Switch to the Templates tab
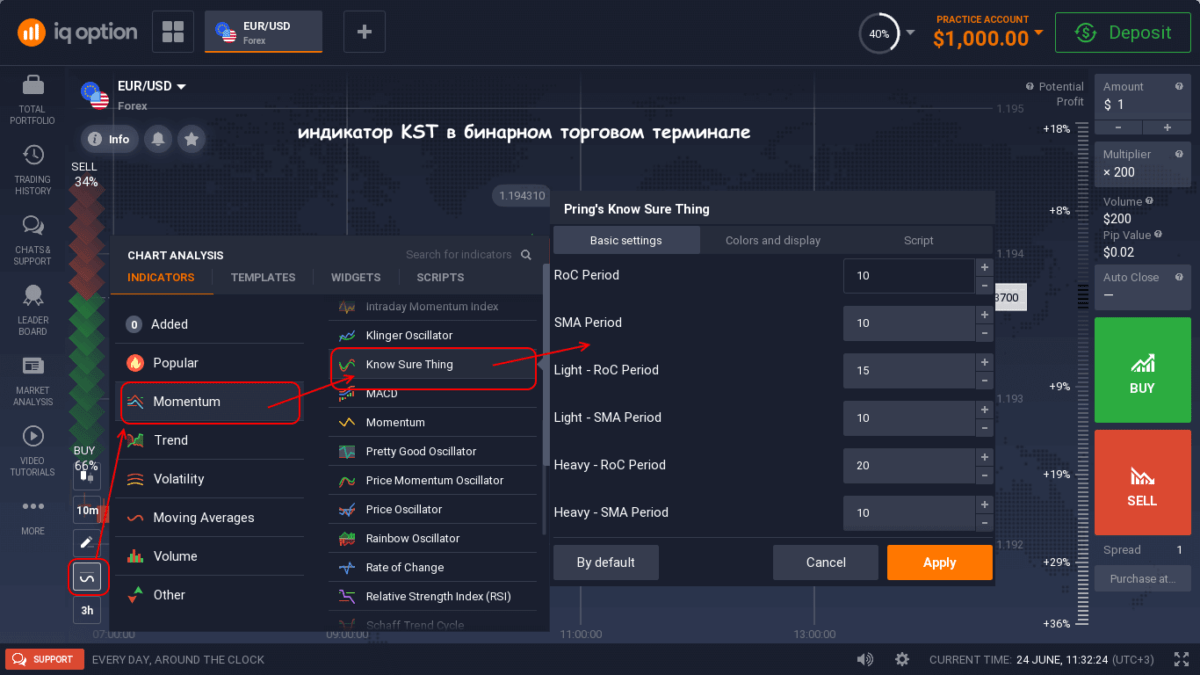 tap(263, 277)
